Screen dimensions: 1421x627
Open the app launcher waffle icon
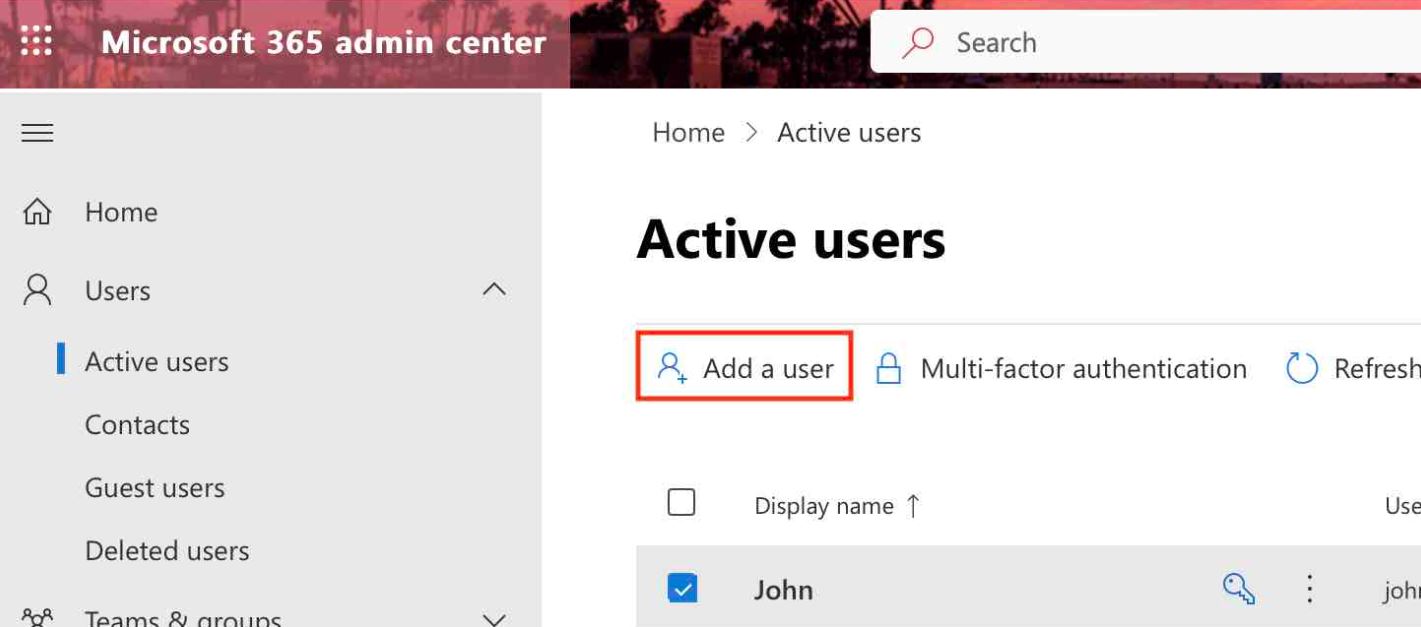pyautogui.click(x=37, y=42)
